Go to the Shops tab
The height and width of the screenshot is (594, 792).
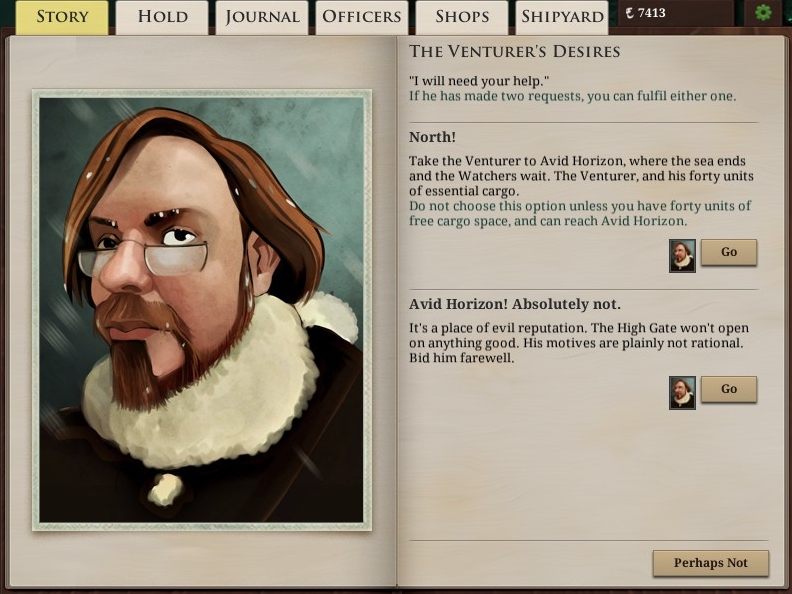coord(462,17)
